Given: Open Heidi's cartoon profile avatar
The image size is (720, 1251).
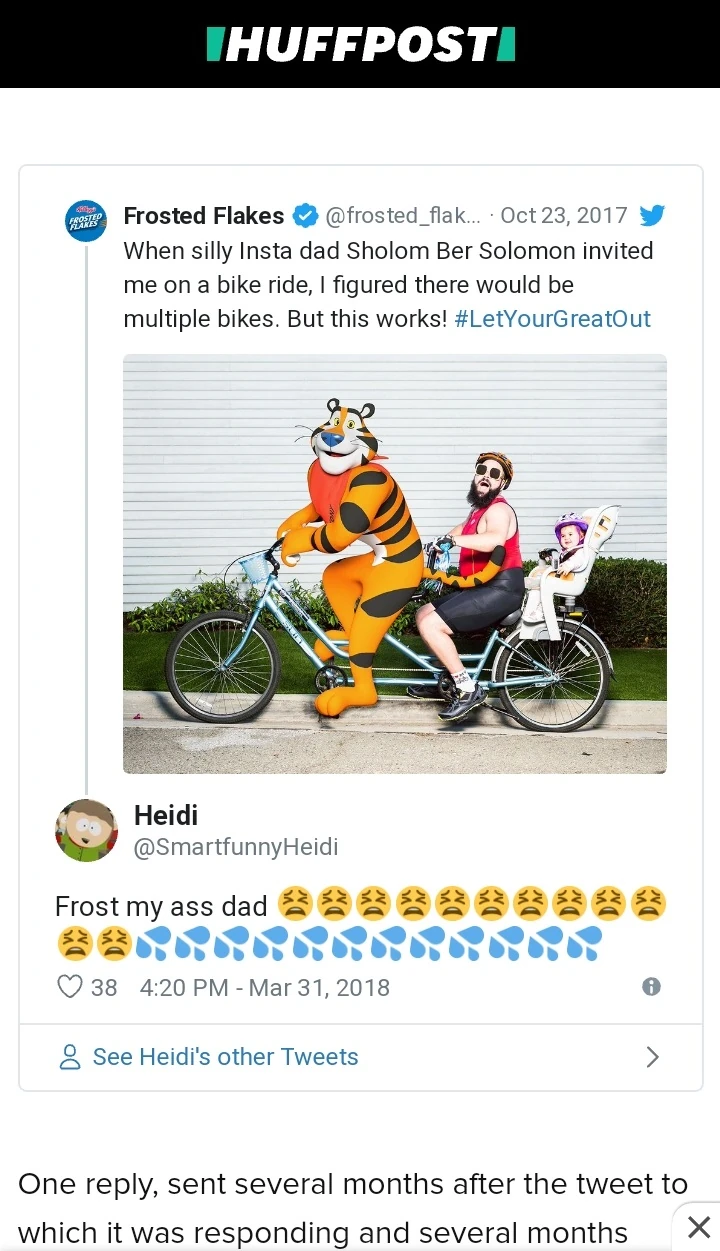Looking at the screenshot, I should click(x=86, y=830).
